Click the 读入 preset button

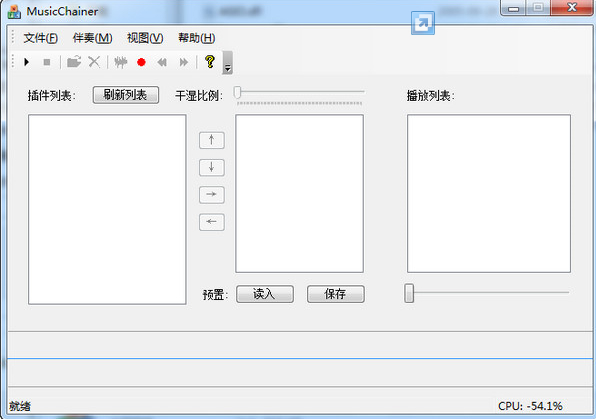pyautogui.click(x=265, y=294)
